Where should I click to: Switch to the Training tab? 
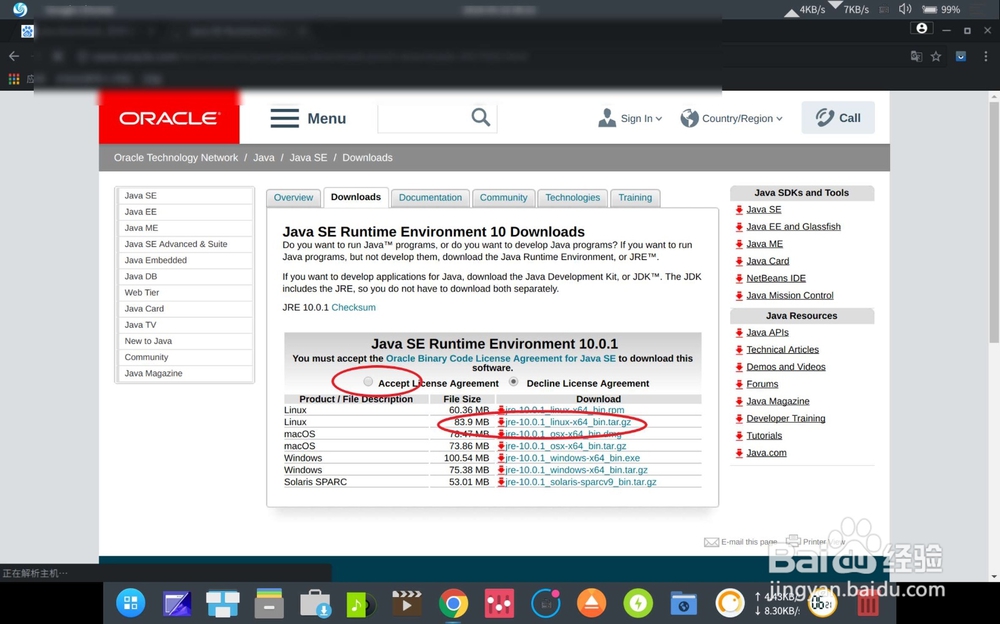635,198
